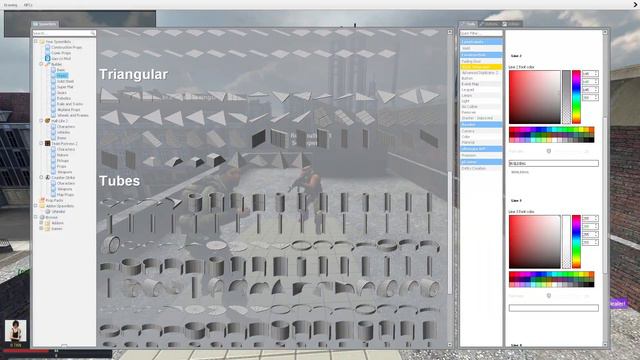Image resolution: width=640 pixels, height=360 pixels.
Task: Pick a shade in Line 3 saturation square
Action: click(x=534, y=242)
